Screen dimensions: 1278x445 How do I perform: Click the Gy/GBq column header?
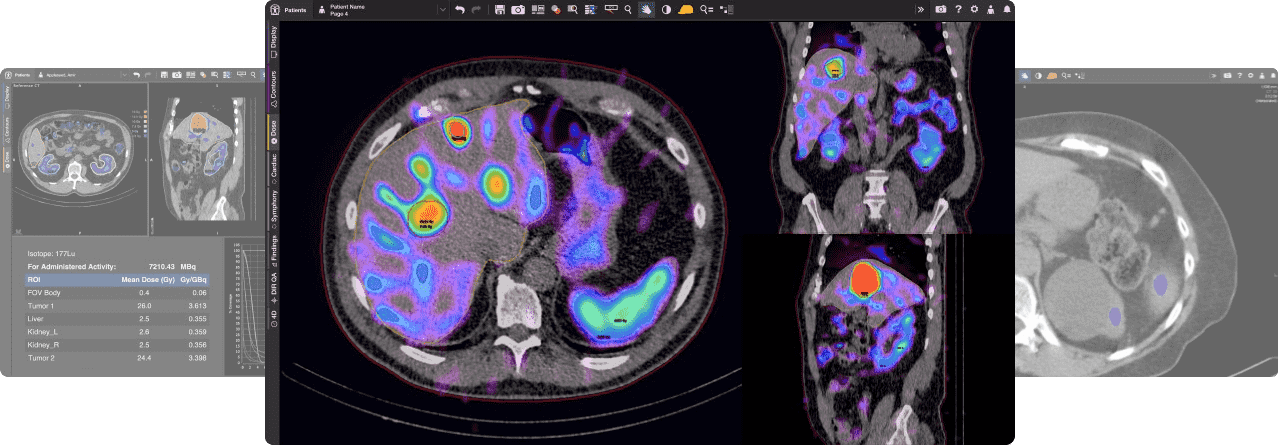pos(193,280)
